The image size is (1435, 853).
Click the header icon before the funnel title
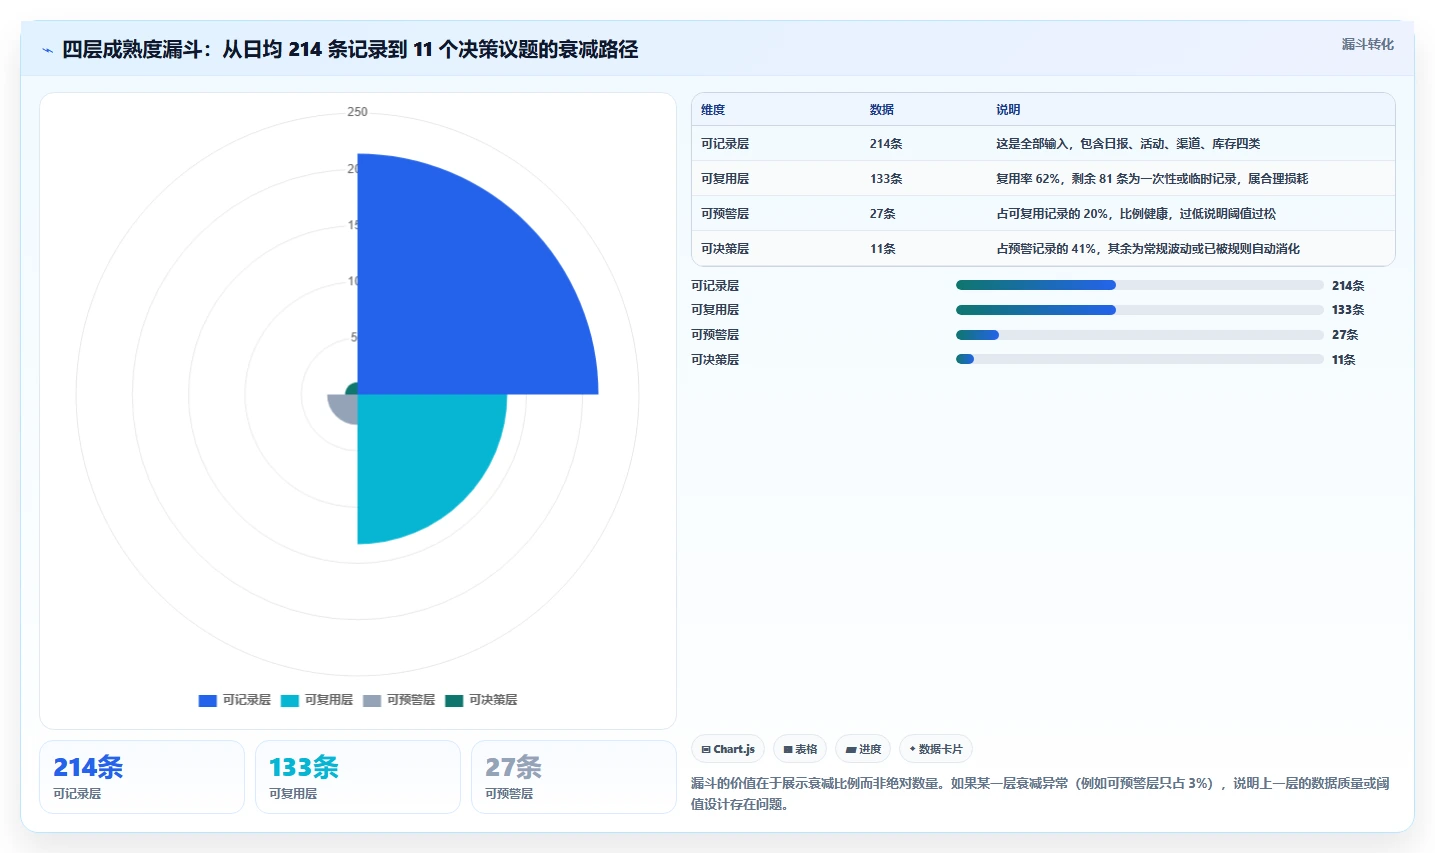pyautogui.click(x=47, y=50)
